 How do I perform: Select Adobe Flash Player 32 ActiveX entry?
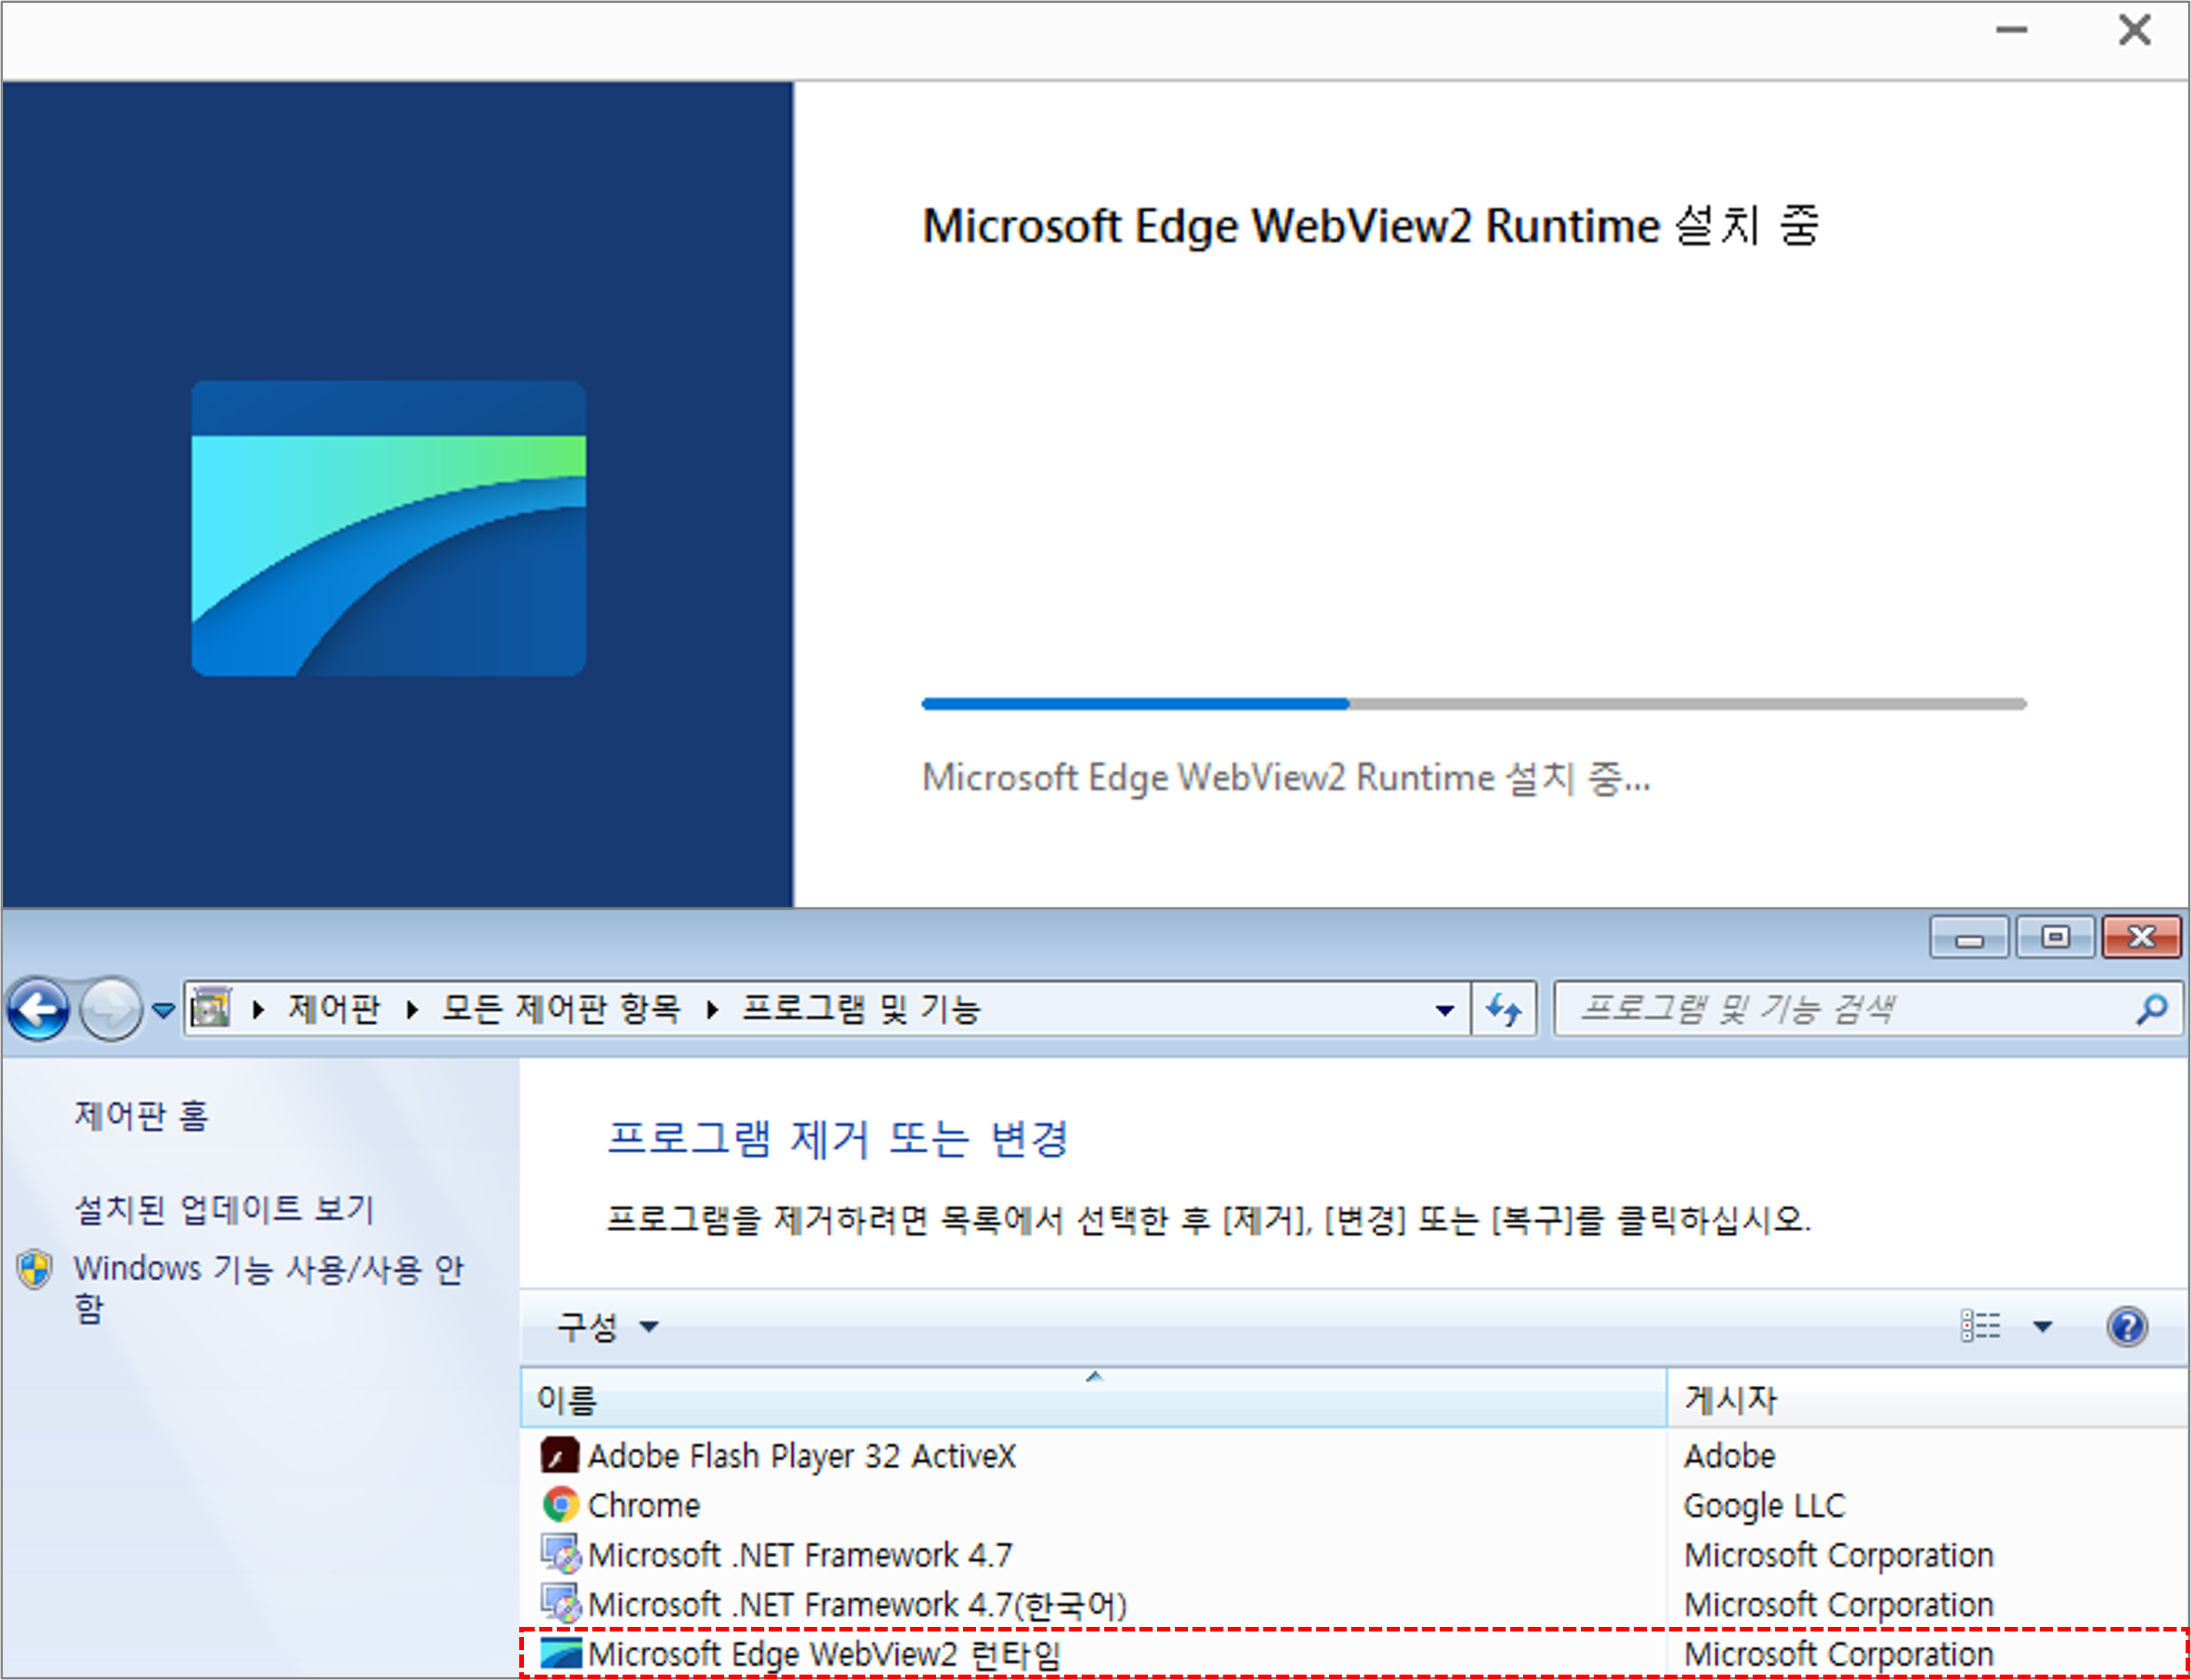[x=801, y=1456]
